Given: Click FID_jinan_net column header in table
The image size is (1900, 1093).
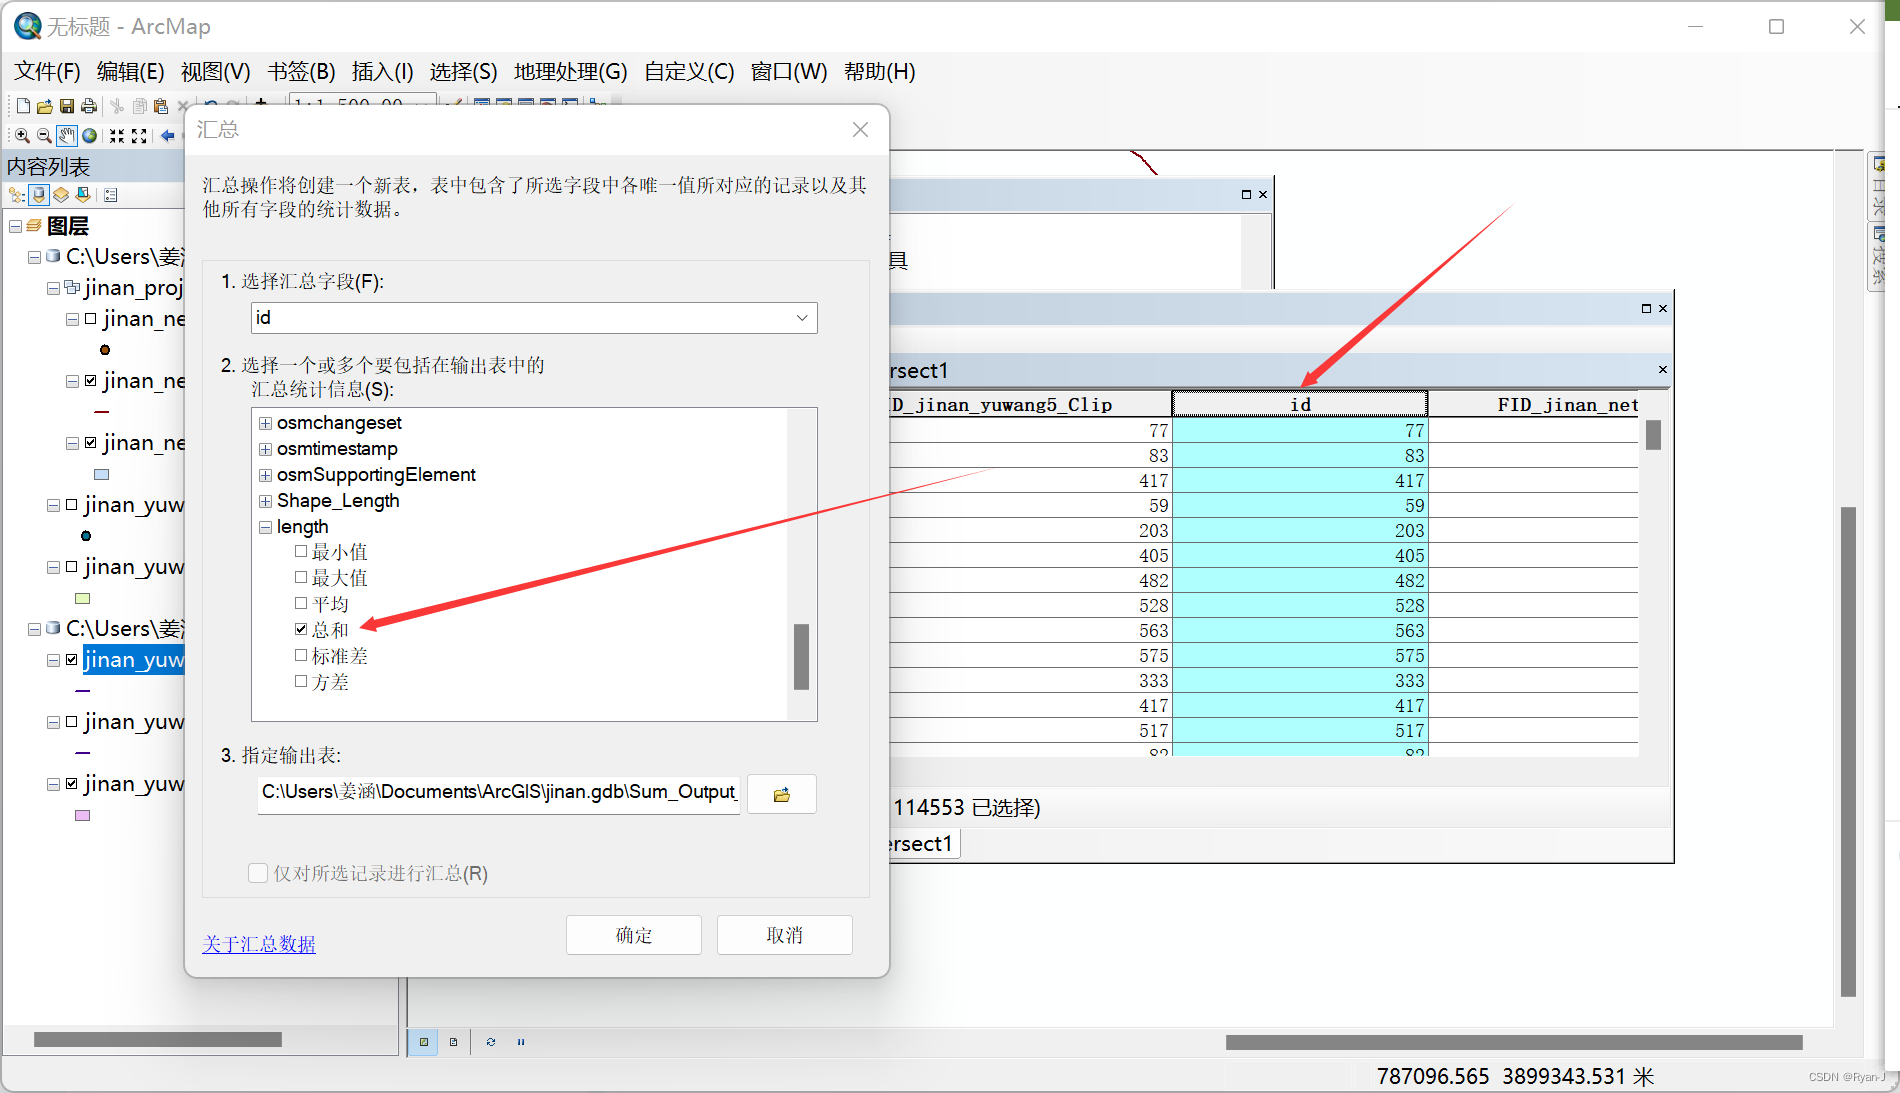Looking at the screenshot, I should 1535,404.
